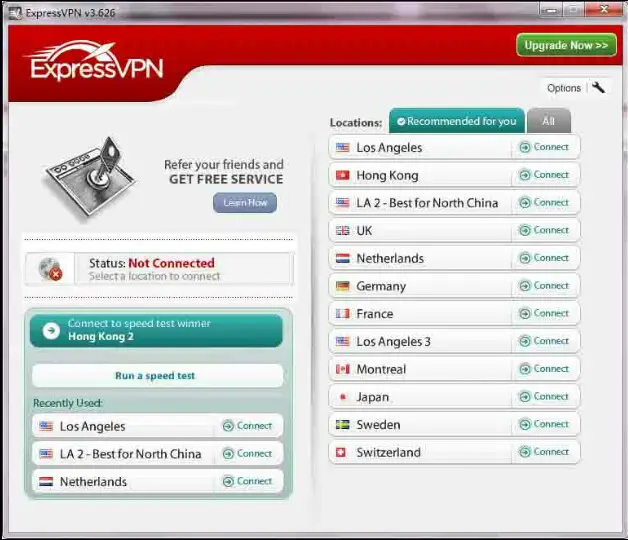Connect to Hong Kong server

544,175
